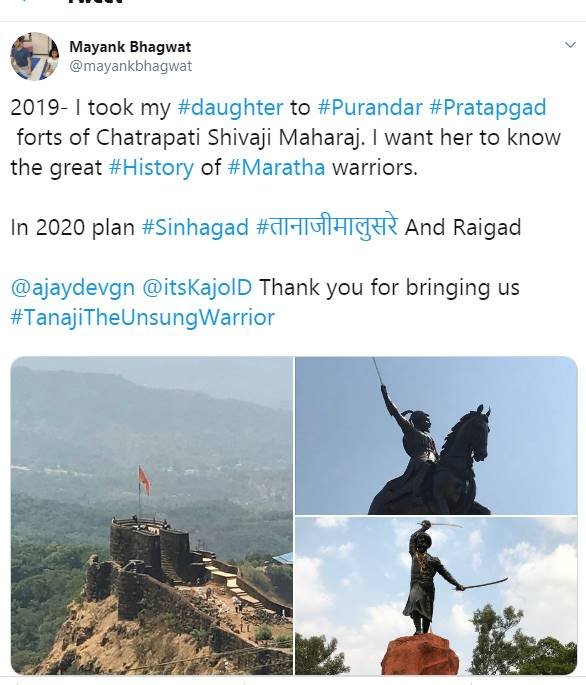Follow the #Purandar hashtag link
Screen dimensions: 586x685
point(370,108)
